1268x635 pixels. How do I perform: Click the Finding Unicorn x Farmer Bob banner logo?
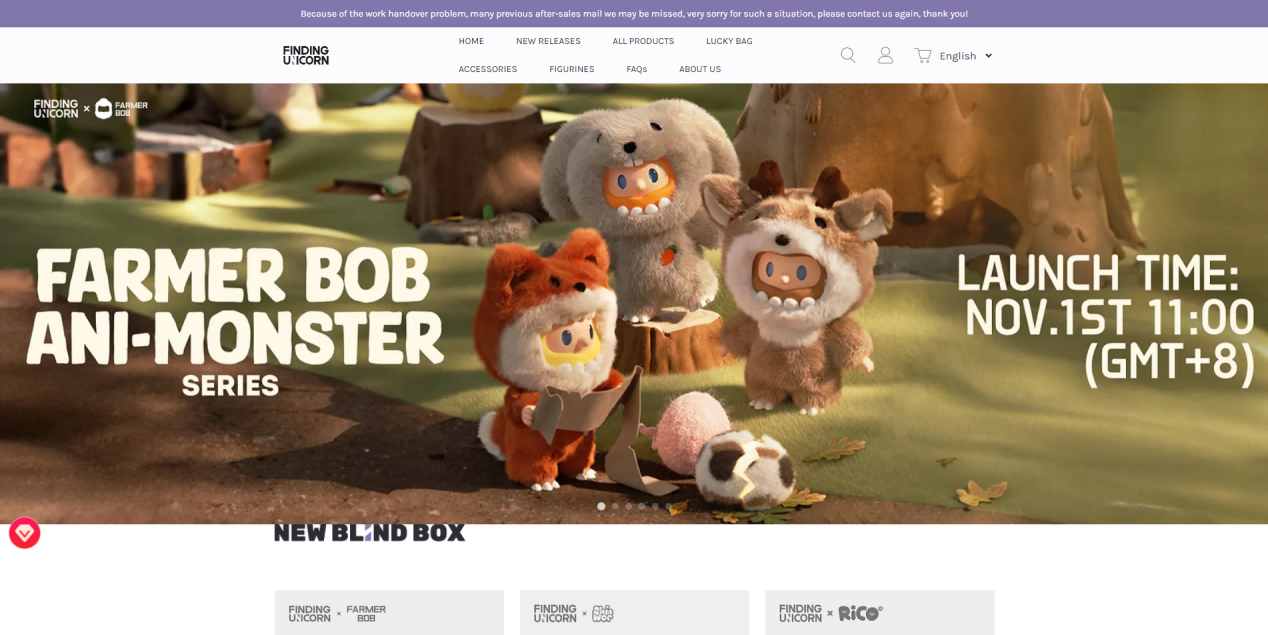[91, 108]
